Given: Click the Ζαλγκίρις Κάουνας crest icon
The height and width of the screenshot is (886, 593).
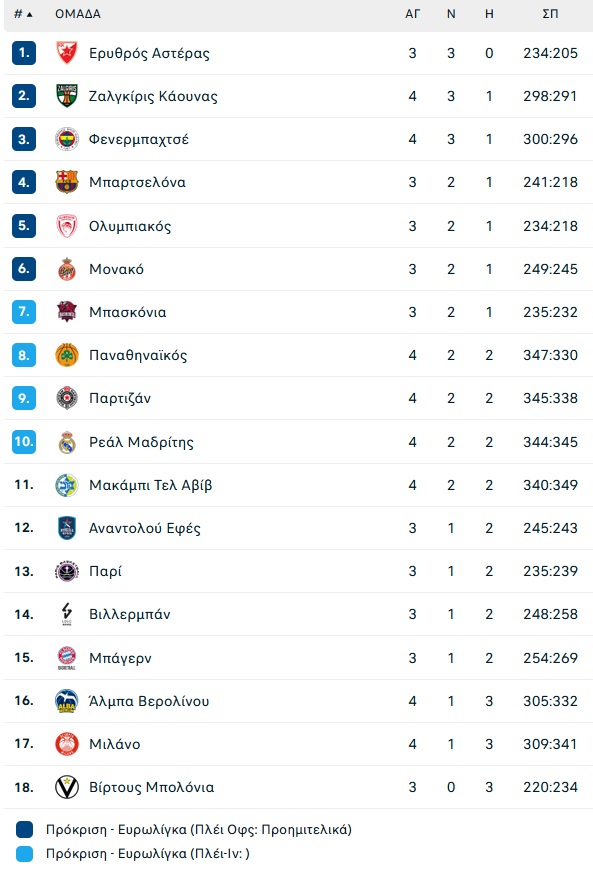Looking at the screenshot, I should (x=67, y=95).
